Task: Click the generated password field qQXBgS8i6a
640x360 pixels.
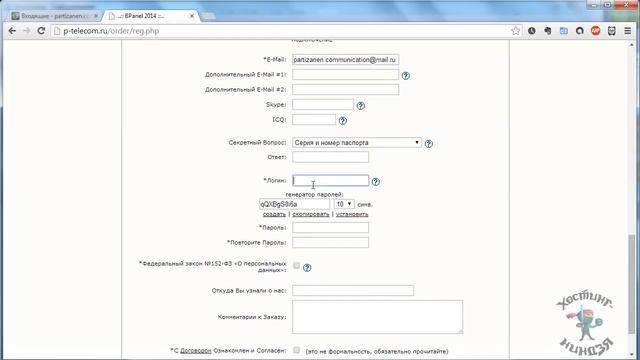Action: click(x=294, y=204)
